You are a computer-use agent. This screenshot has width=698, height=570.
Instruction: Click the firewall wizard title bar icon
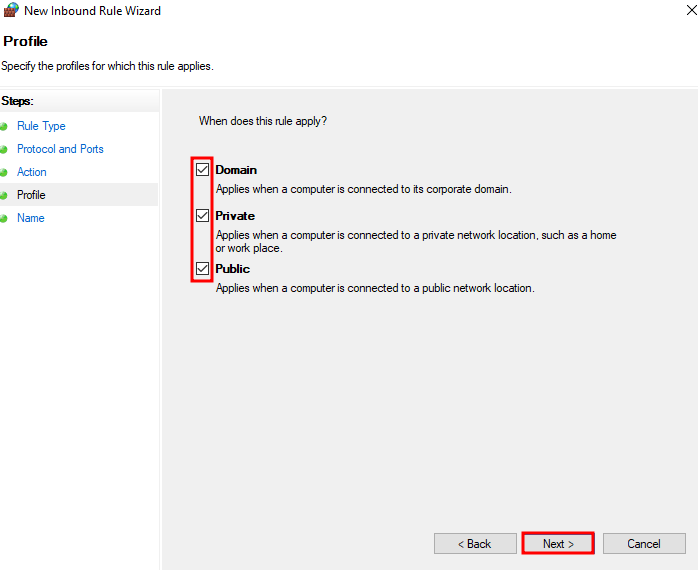point(11,10)
